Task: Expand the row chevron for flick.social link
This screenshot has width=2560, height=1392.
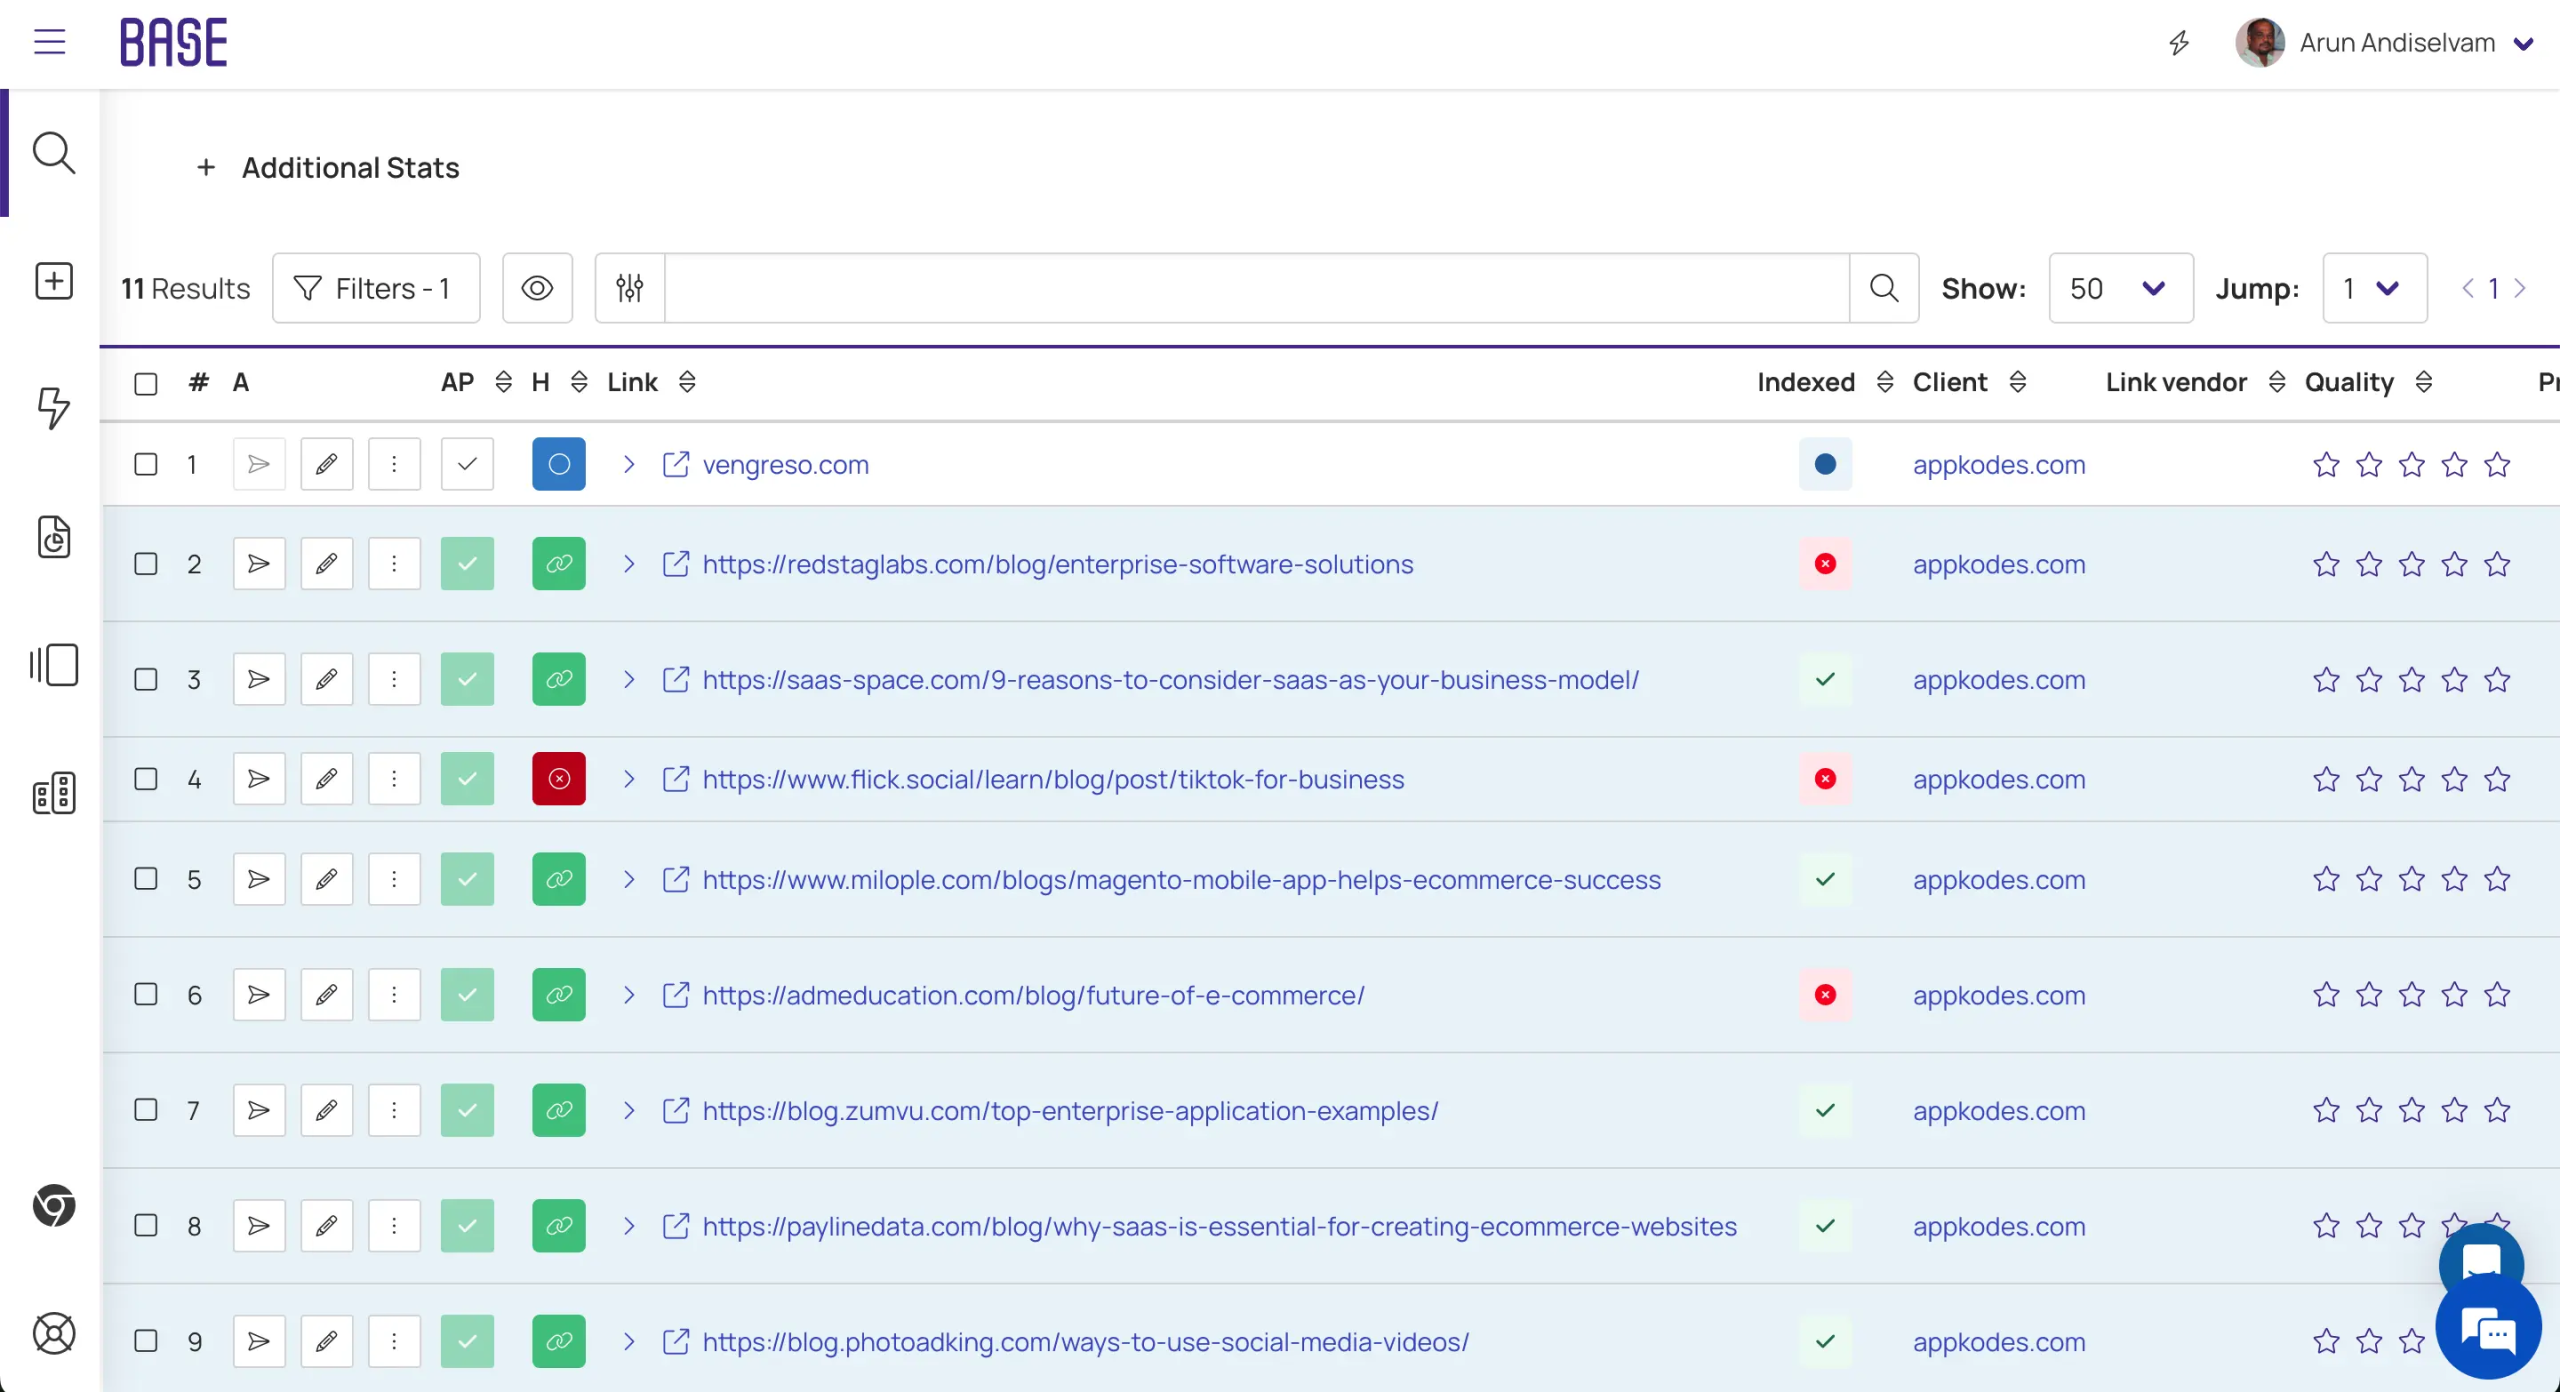Action: click(x=629, y=779)
